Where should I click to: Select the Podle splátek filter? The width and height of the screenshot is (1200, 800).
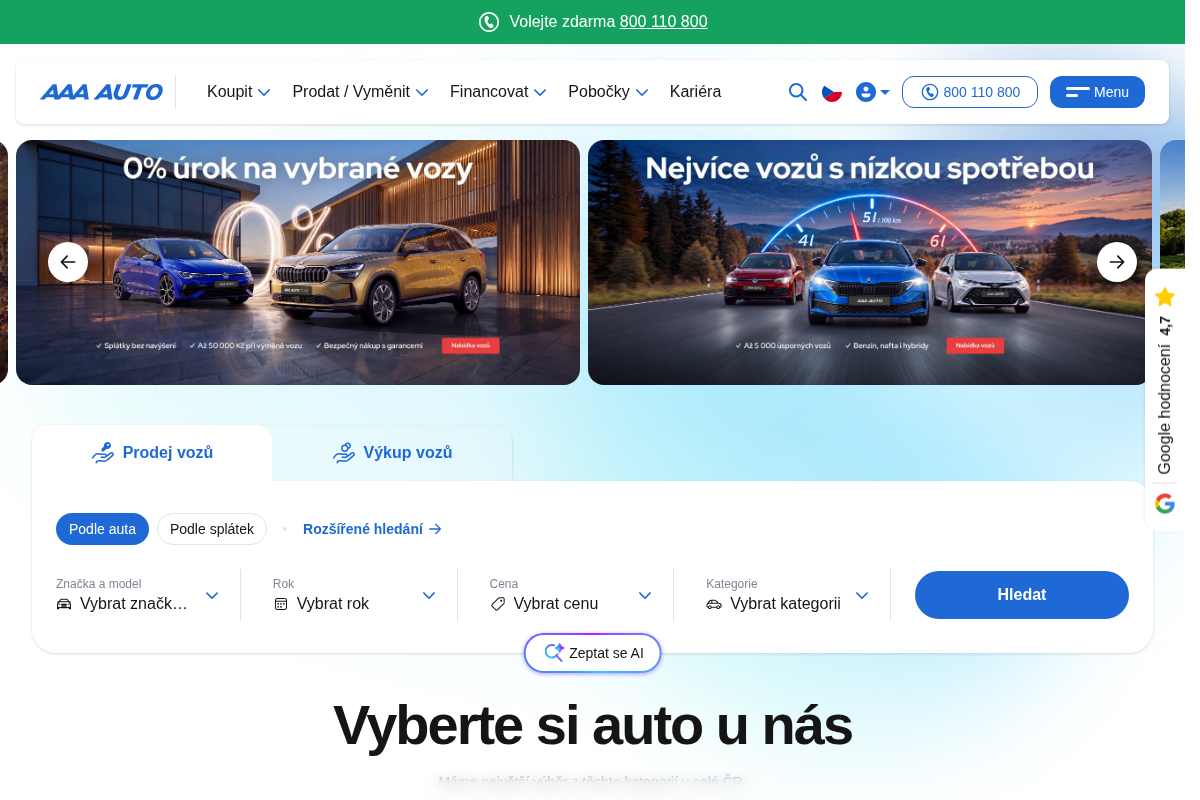tap(212, 529)
